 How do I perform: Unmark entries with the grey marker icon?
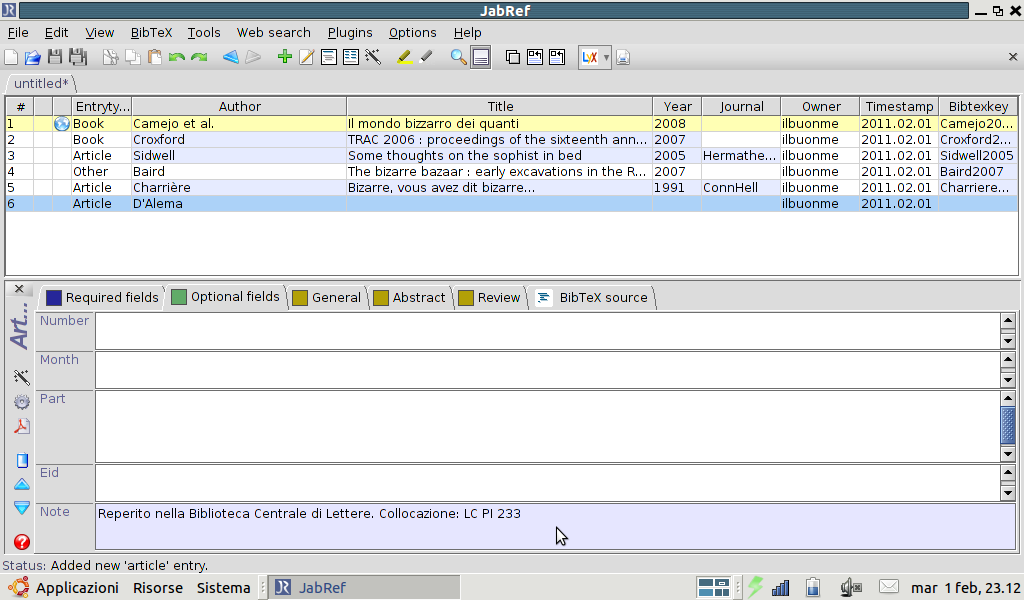(x=426, y=57)
